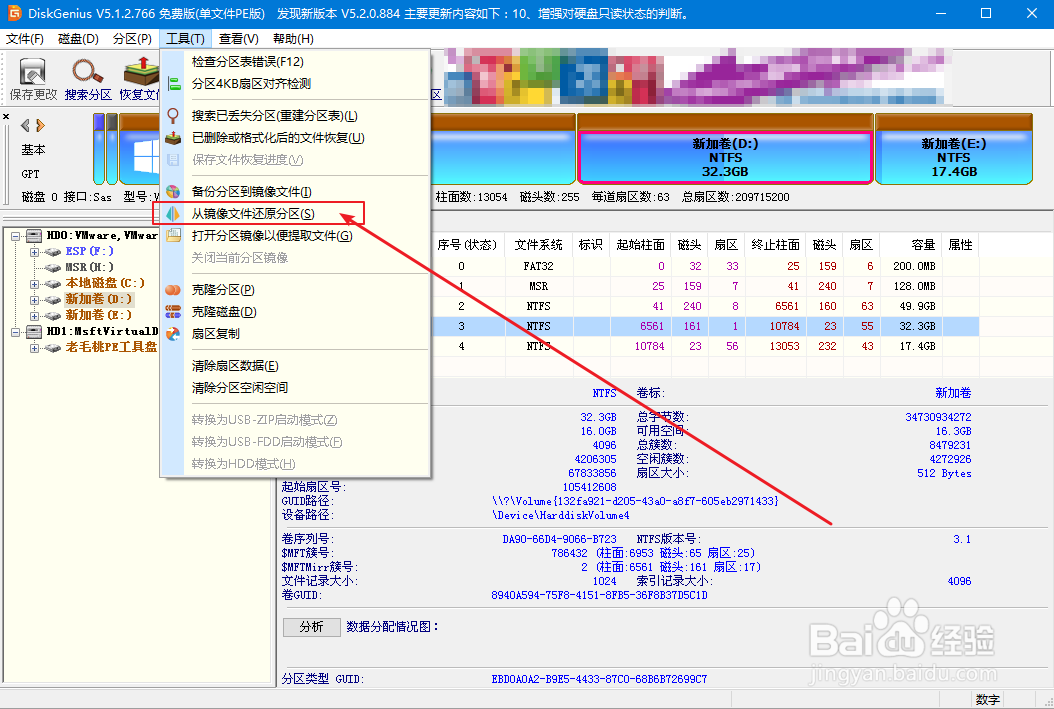This screenshot has height=709, width=1054.
Task: Click the 备份分区到镜像文件 icon
Action: [x=173, y=192]
